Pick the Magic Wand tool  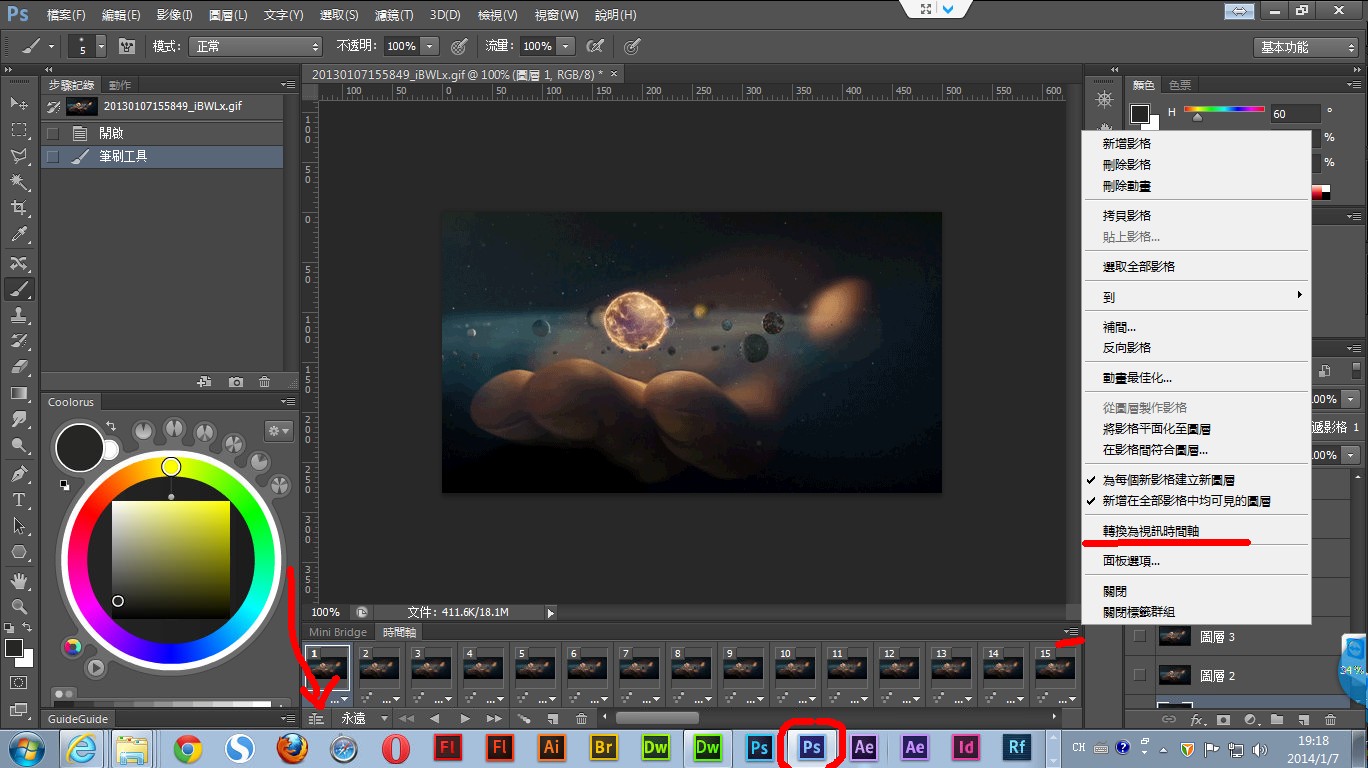(x=19, y=182)
